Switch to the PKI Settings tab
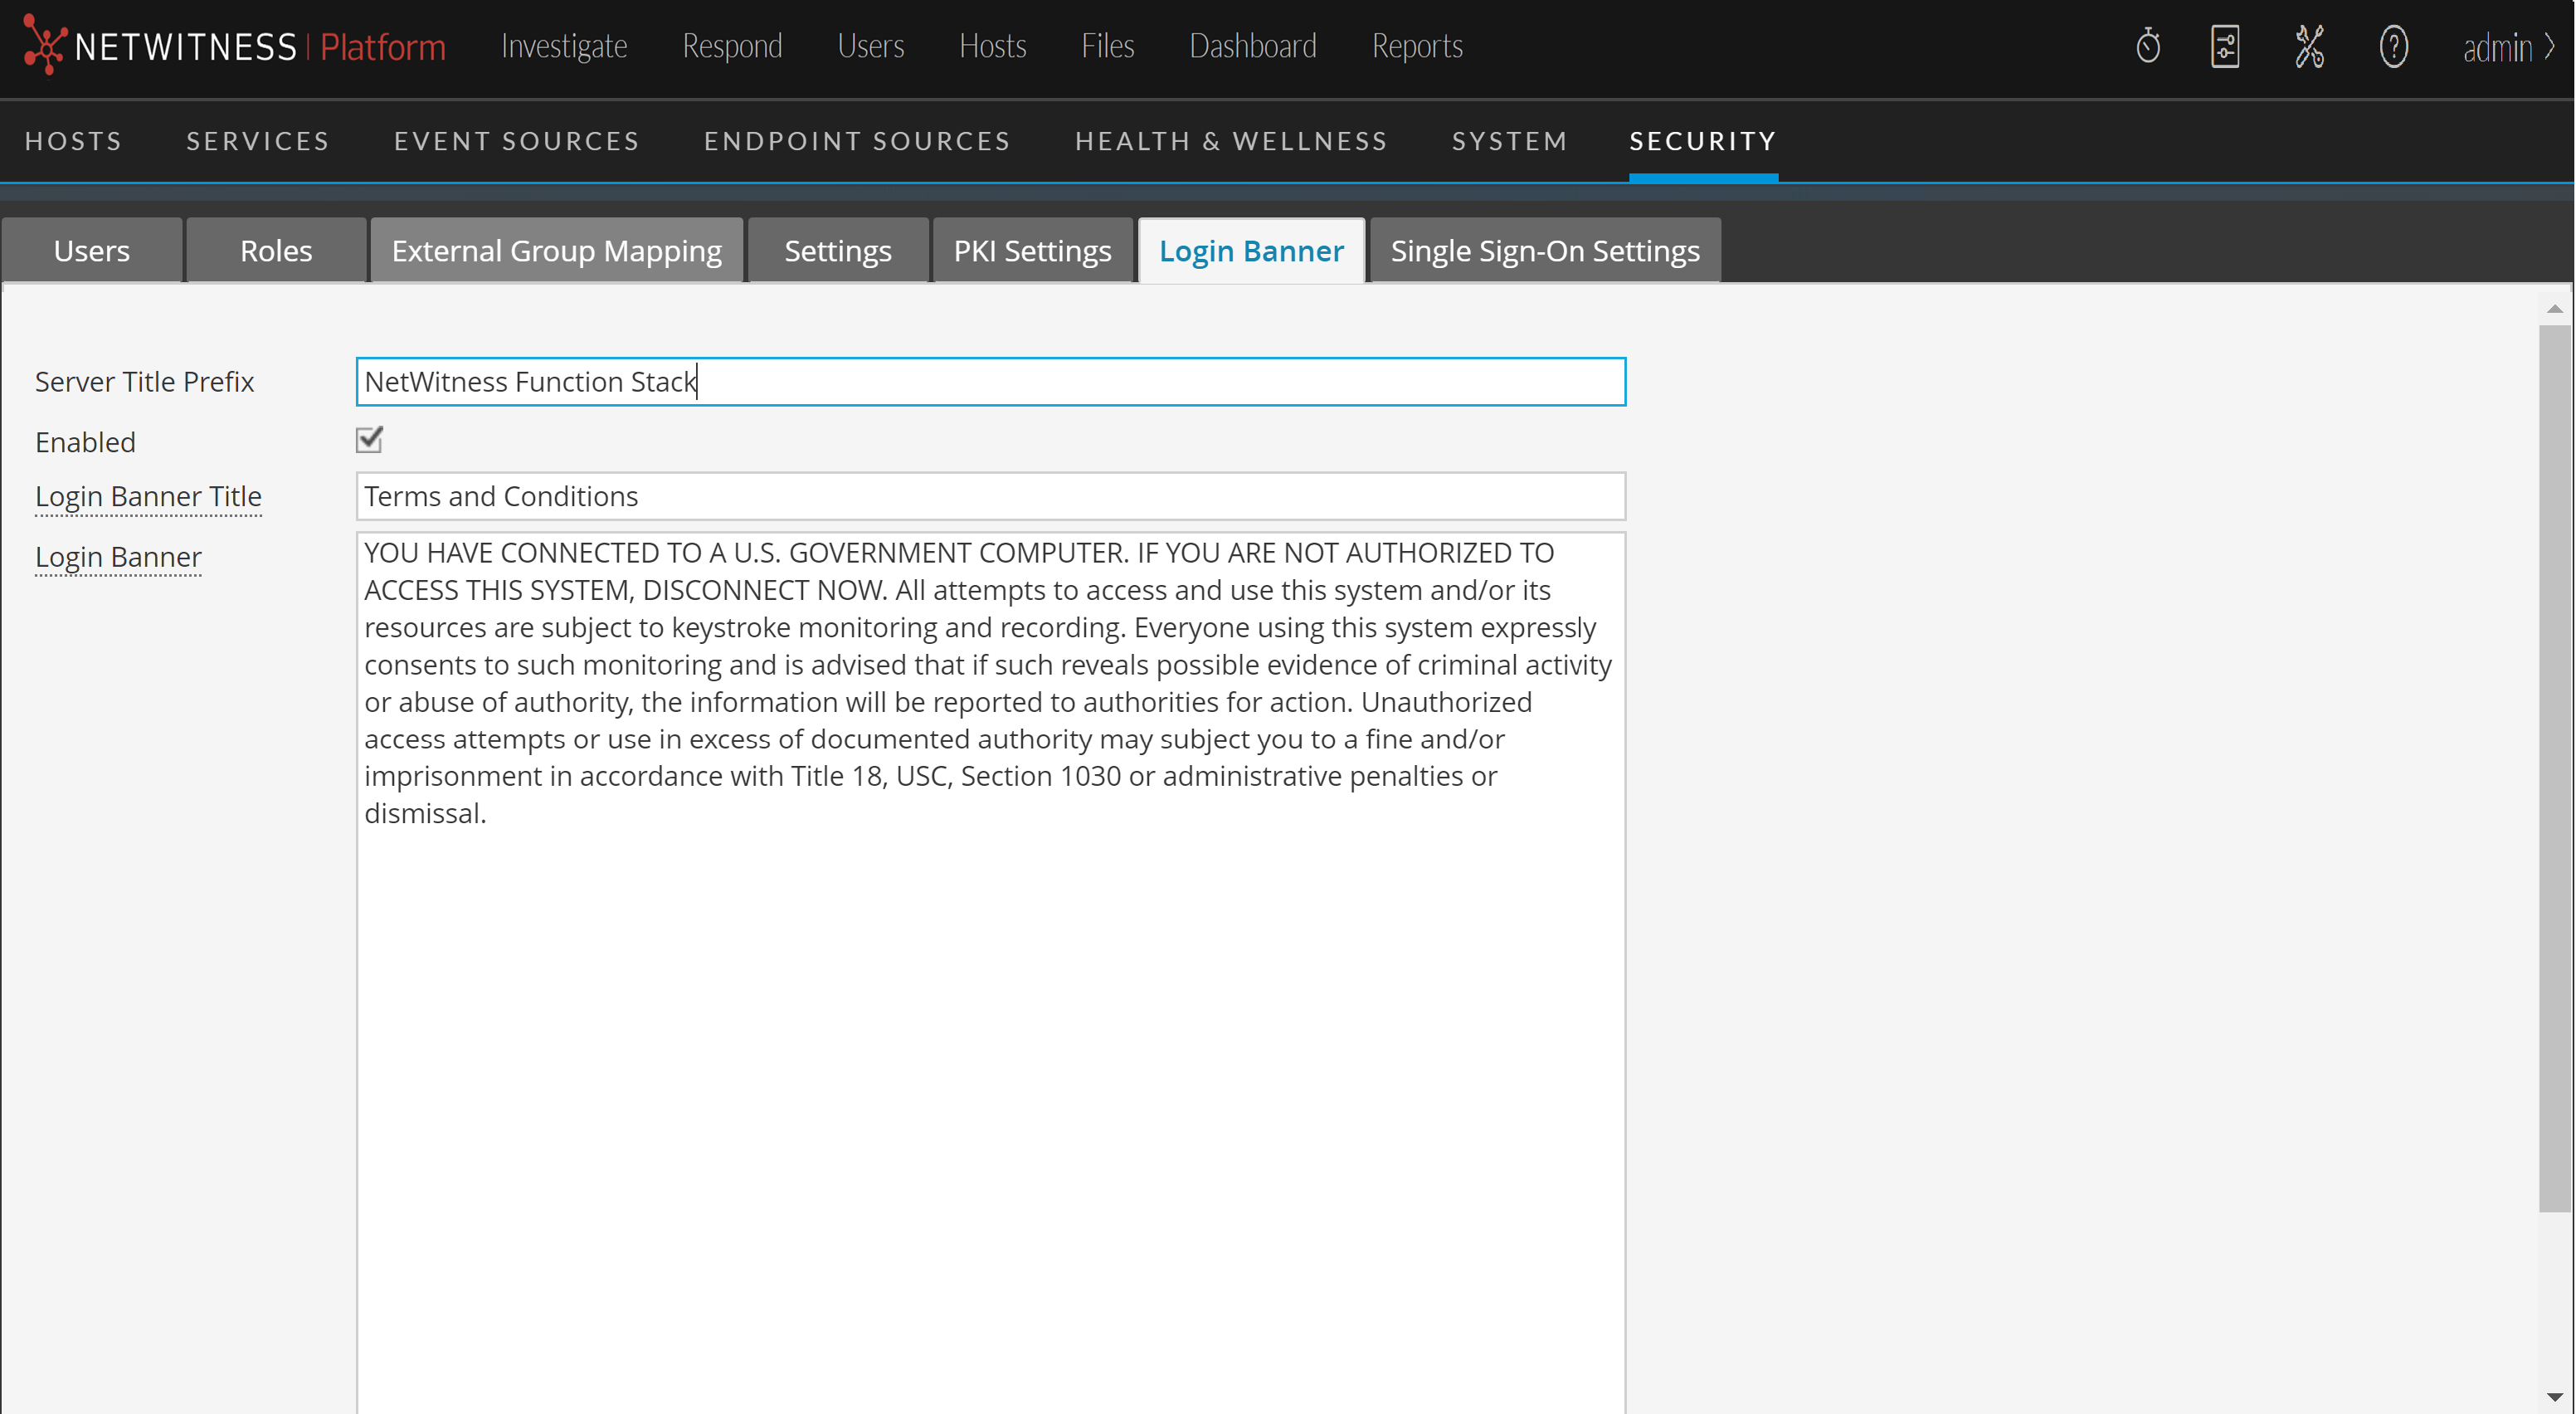Screen dimensions: 2576x1414 pyautogui.click(x=1032, y=251)
